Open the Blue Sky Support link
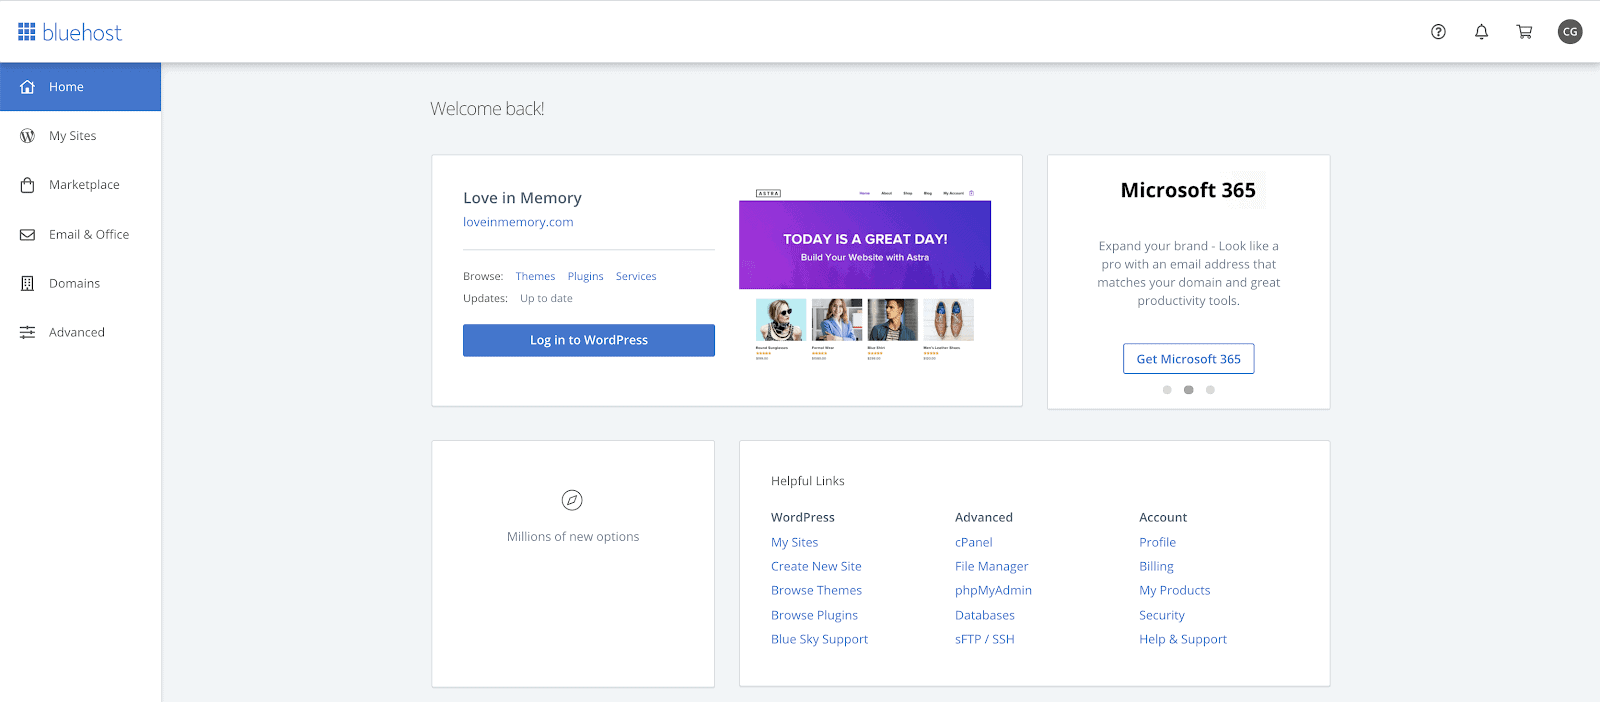This screenshot has width=1600, height=702. coord(819,639)
